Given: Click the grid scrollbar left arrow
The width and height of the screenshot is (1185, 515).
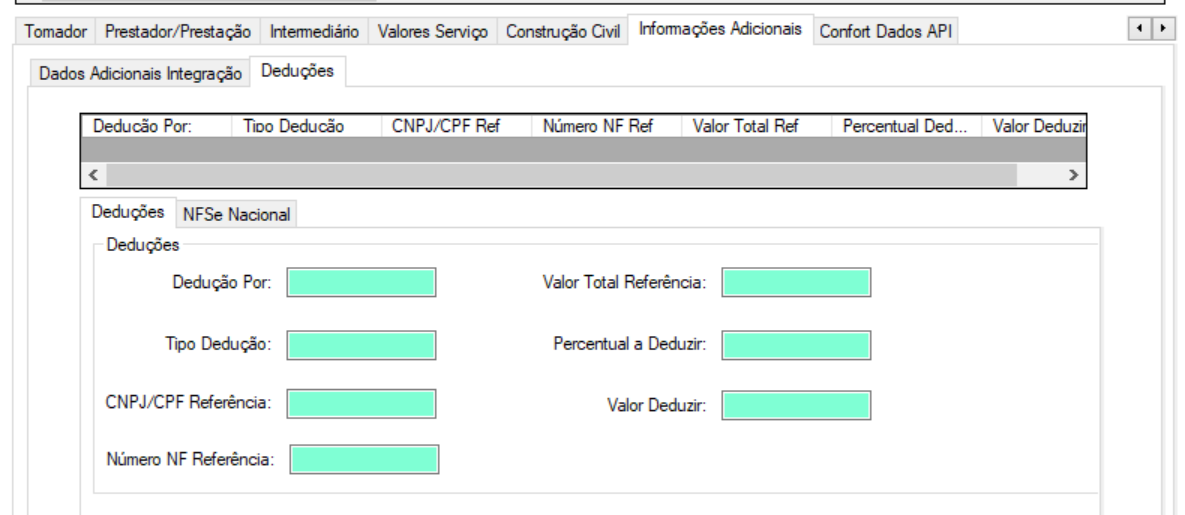Looking at the screenshot, I should point(93,174).
